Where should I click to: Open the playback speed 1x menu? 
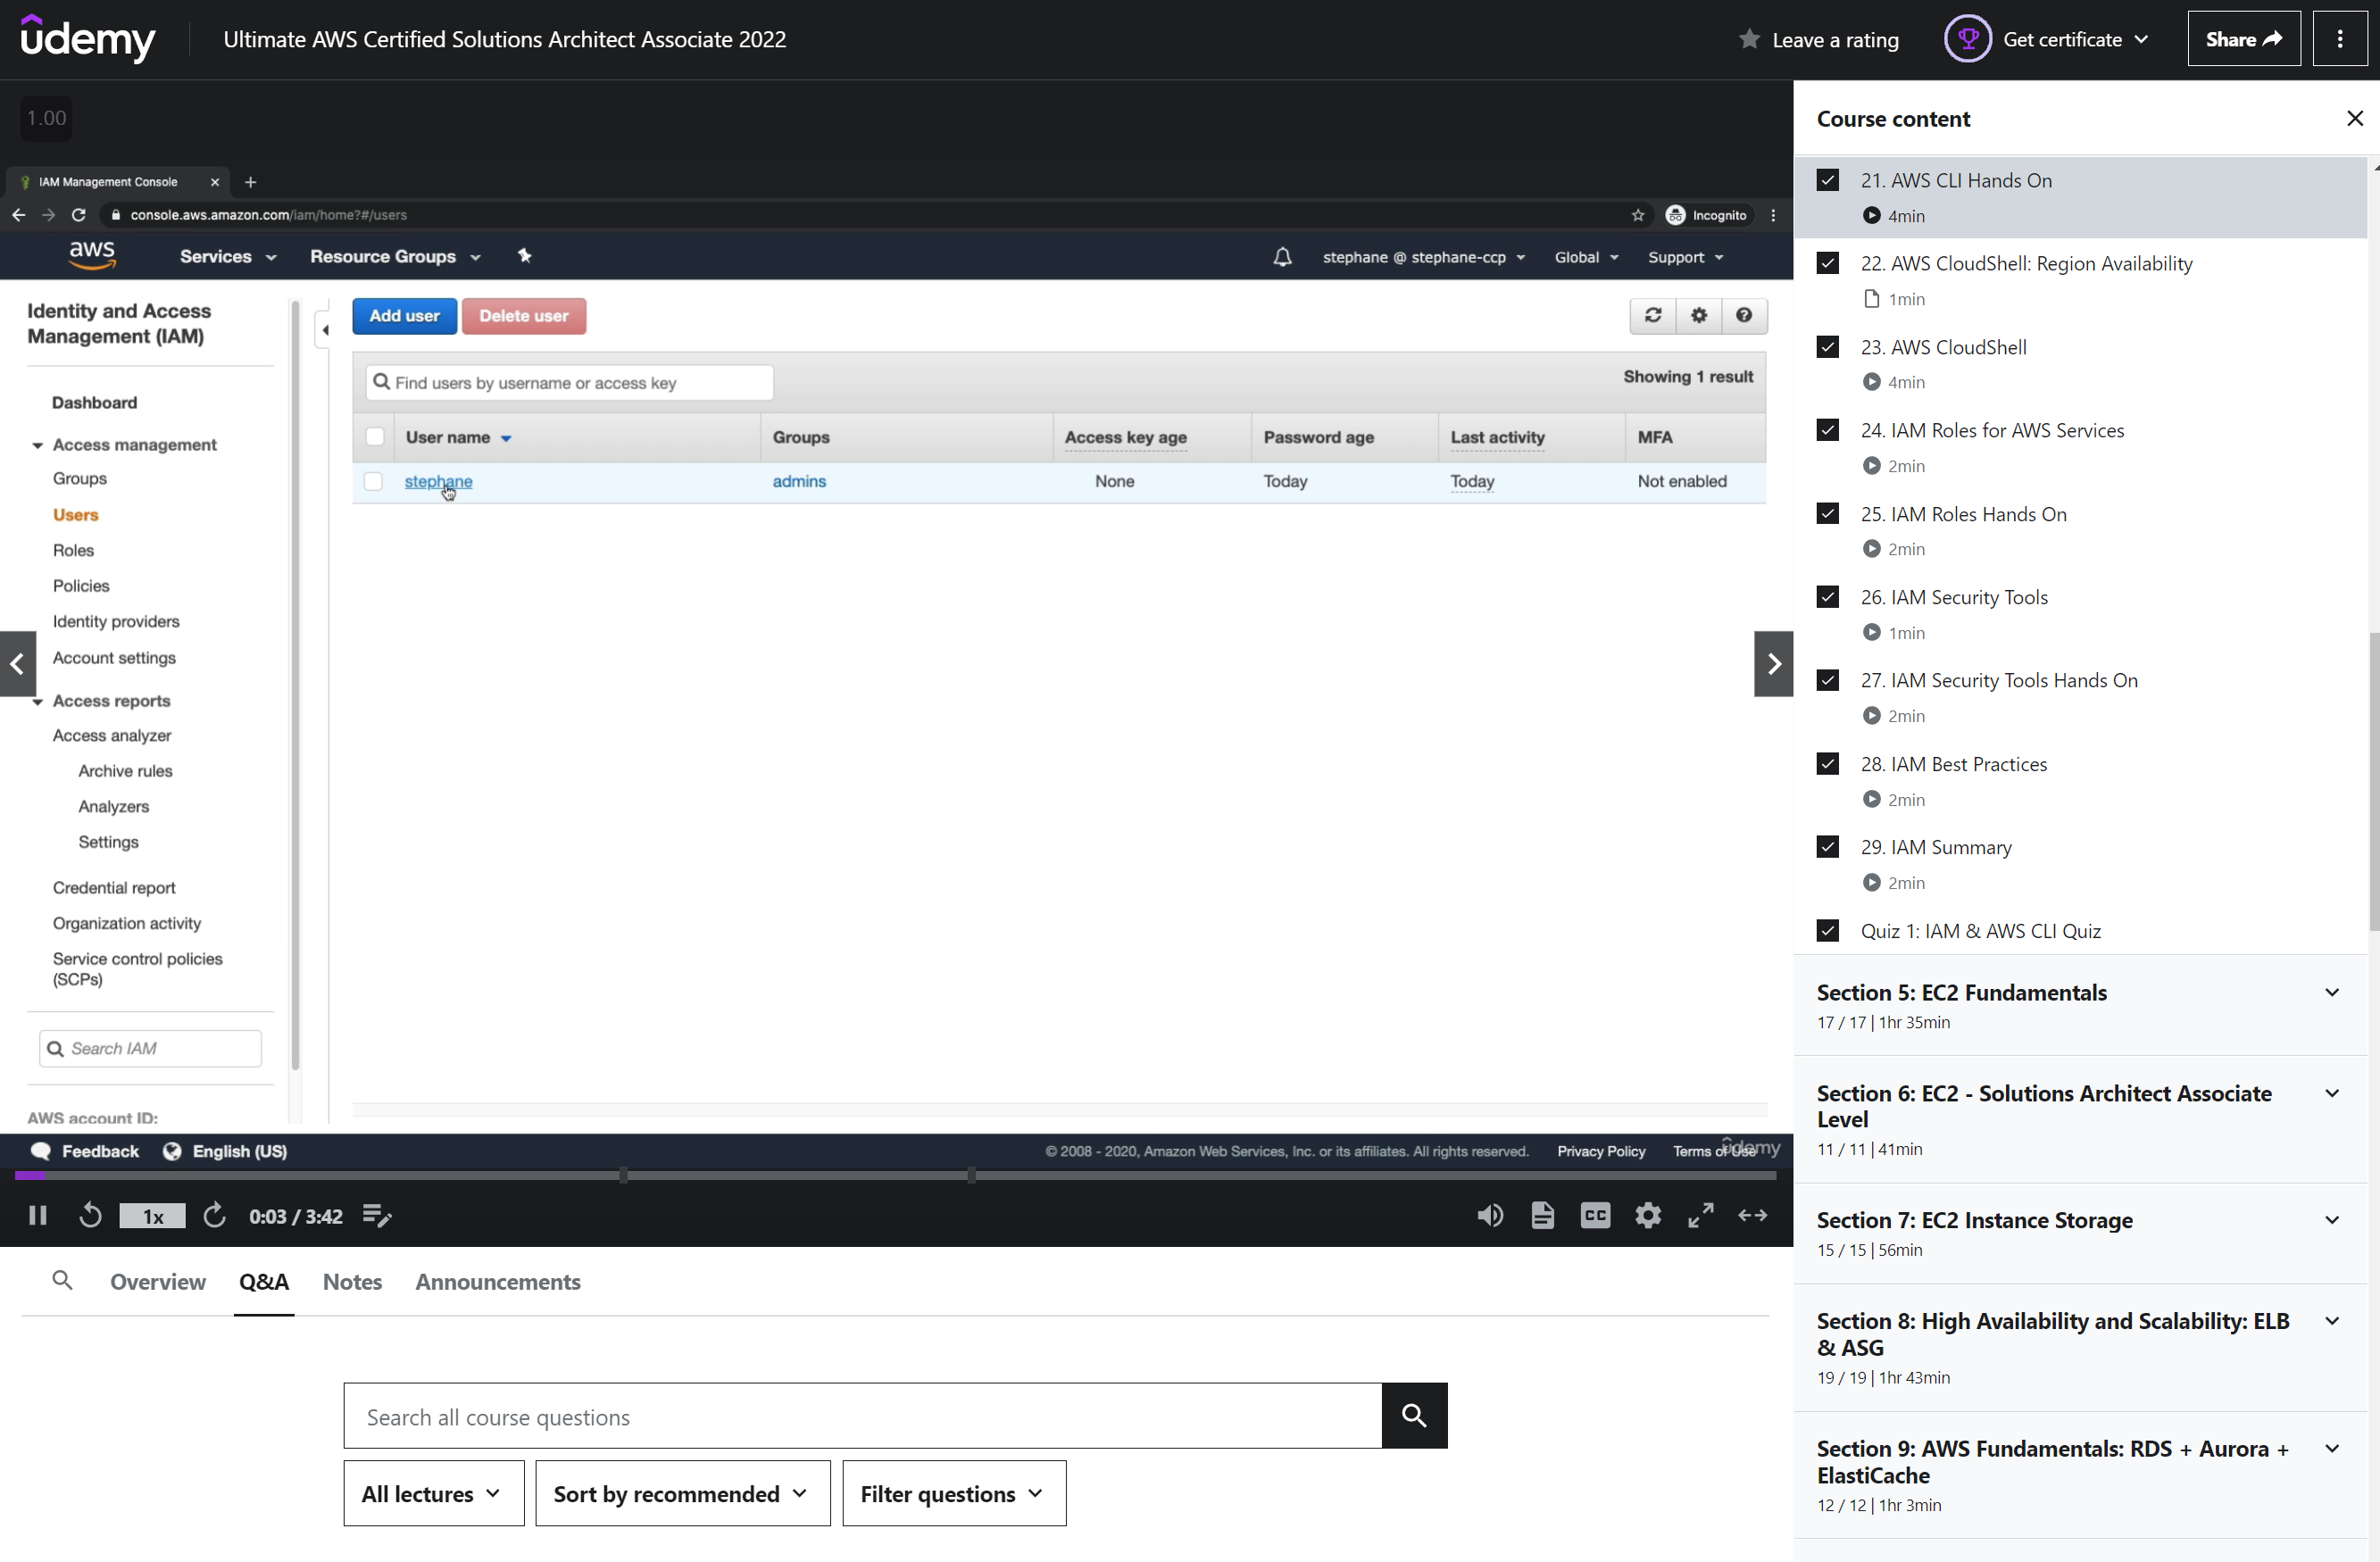pos(152,1216)
